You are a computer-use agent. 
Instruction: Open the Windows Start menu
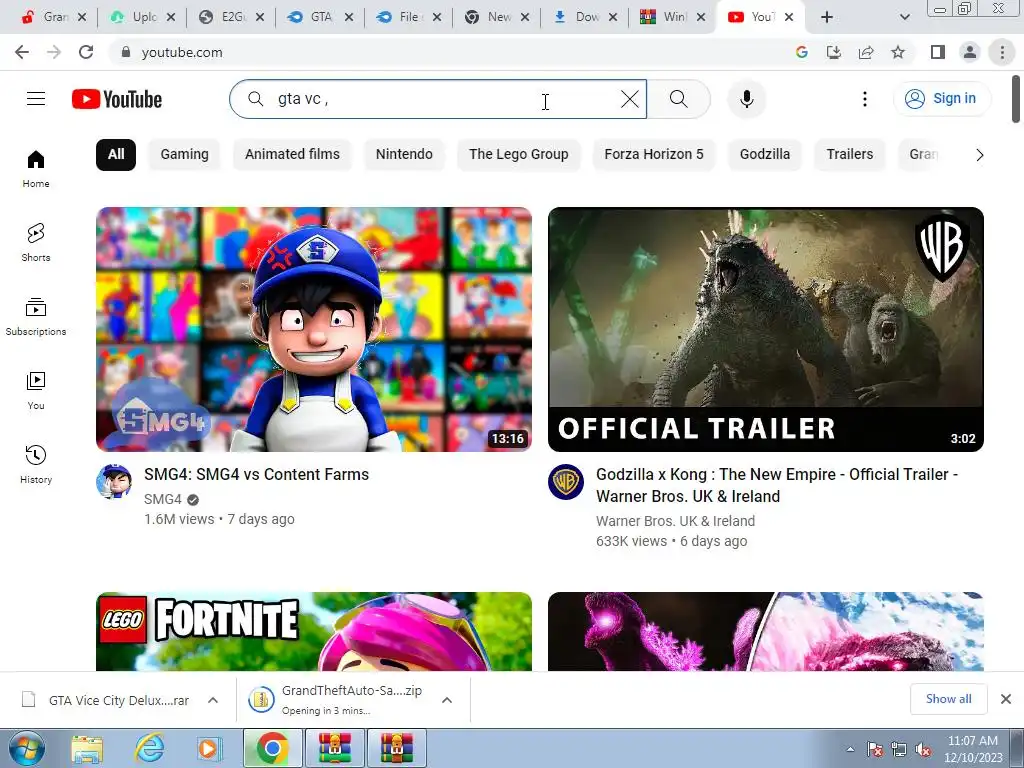[26, 748]
